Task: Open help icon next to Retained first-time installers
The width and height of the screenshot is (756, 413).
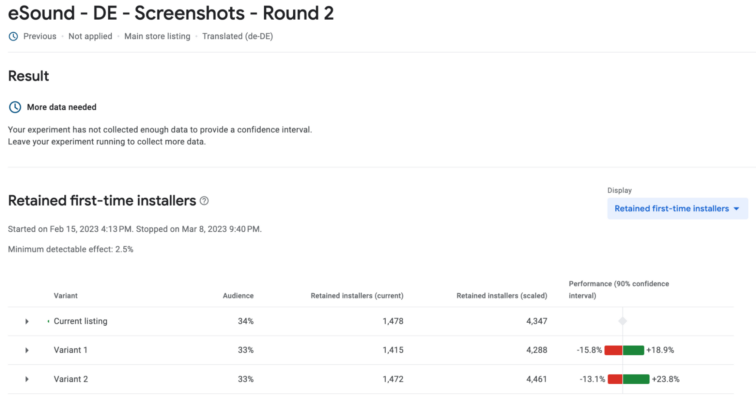Action: pyautogui.click(x=204, y=201)
